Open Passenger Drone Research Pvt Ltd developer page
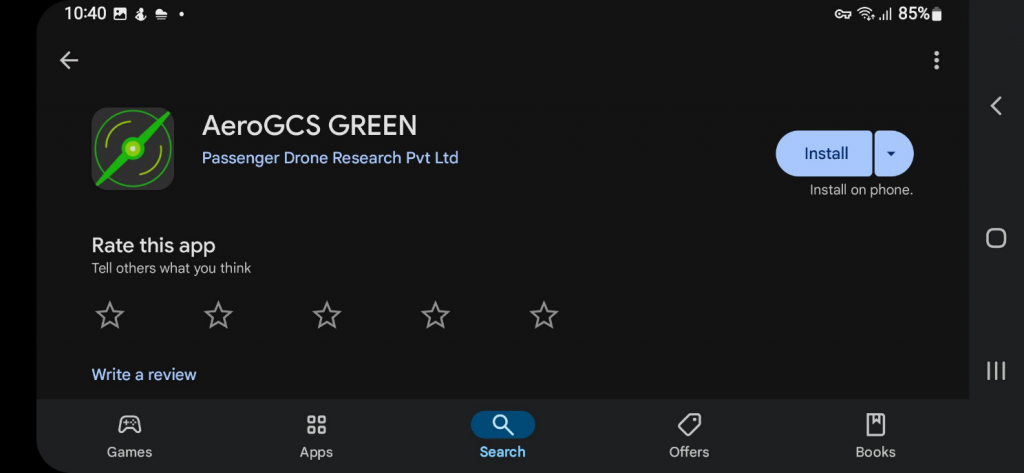1024x473 pixels. tap(330, 158)
